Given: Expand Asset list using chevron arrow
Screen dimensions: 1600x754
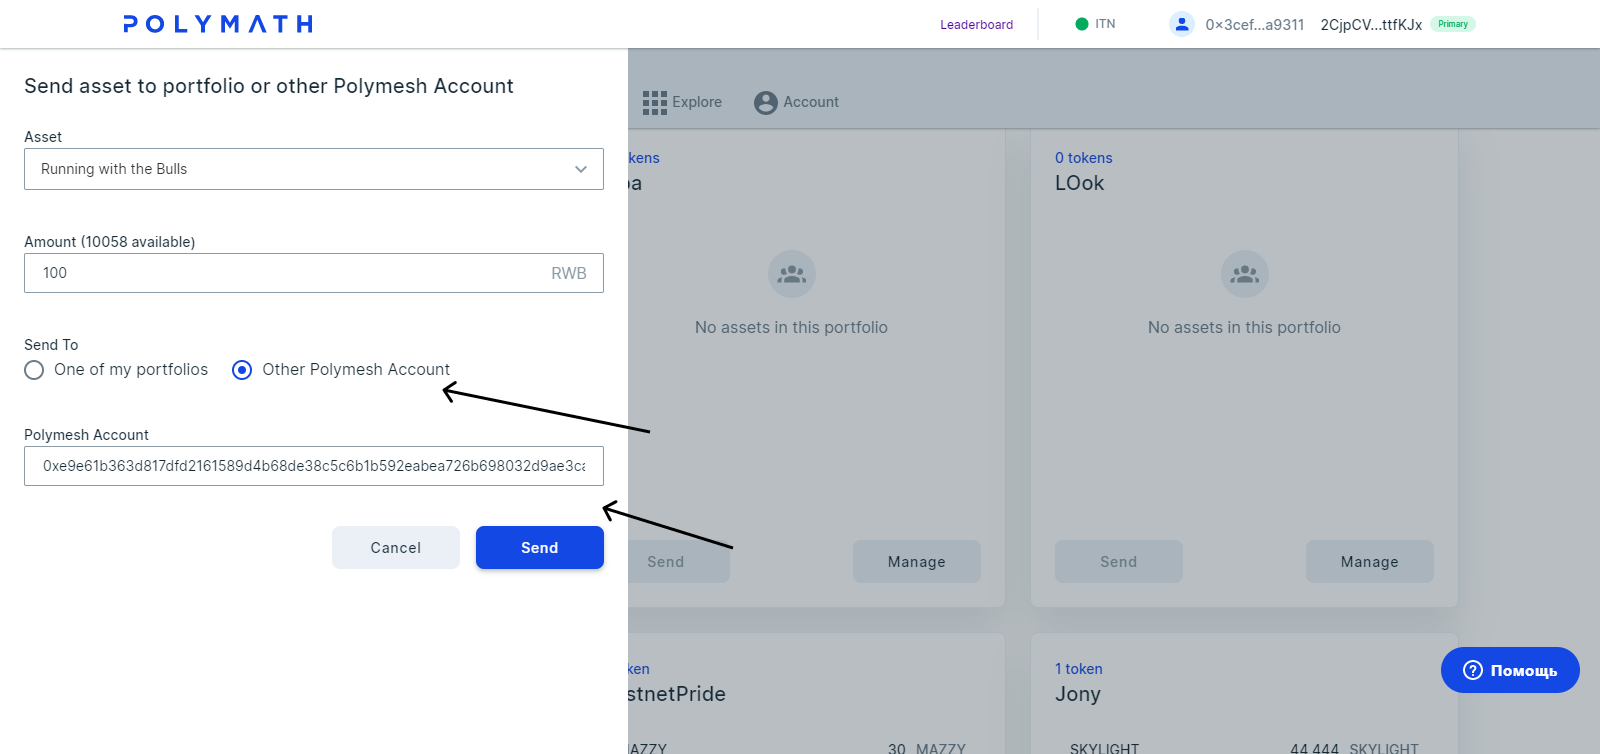Looking at the screenshot, I should 581,169.
